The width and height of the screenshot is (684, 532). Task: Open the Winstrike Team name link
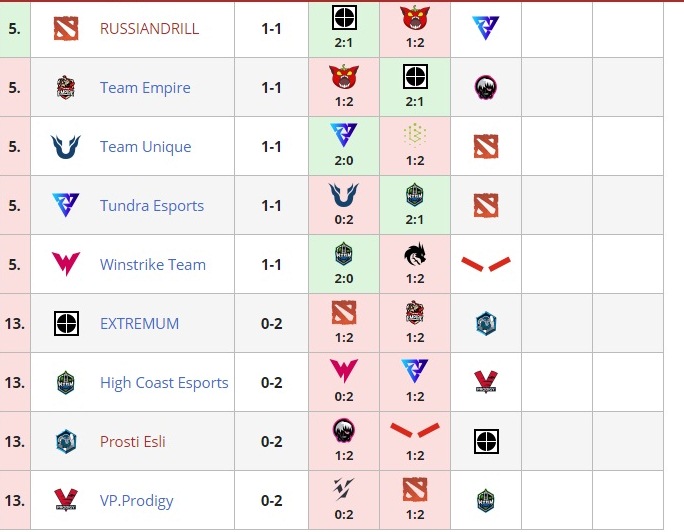pyautogui.click(x=153, y=265)
